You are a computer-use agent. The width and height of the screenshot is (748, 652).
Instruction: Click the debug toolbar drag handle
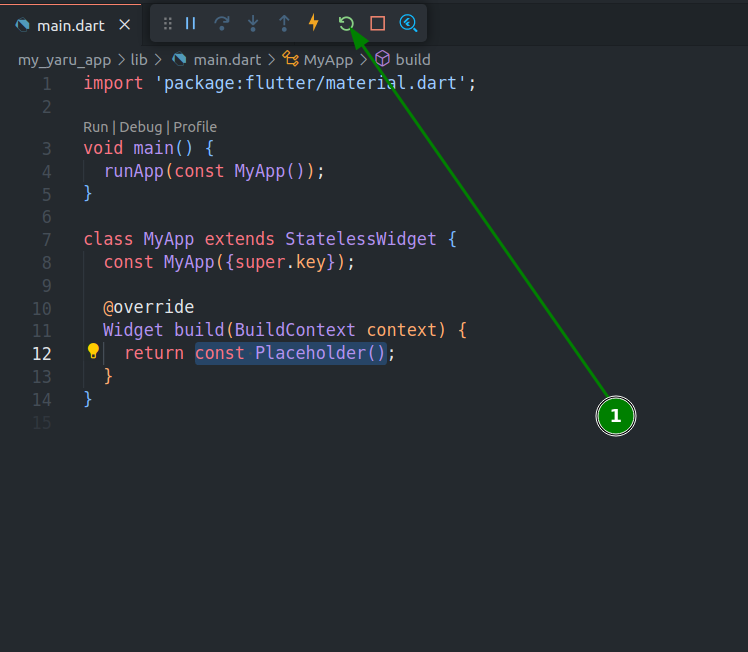pyautogui.click(x=167, y=23)
